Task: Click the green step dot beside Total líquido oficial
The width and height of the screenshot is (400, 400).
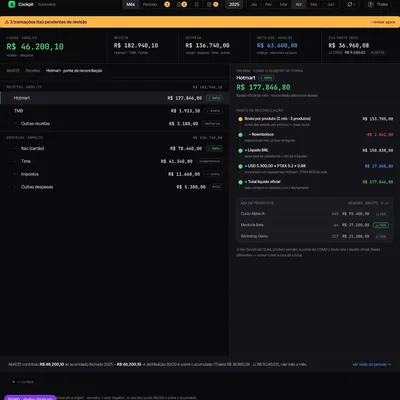Action: click(x=240, y=182)
